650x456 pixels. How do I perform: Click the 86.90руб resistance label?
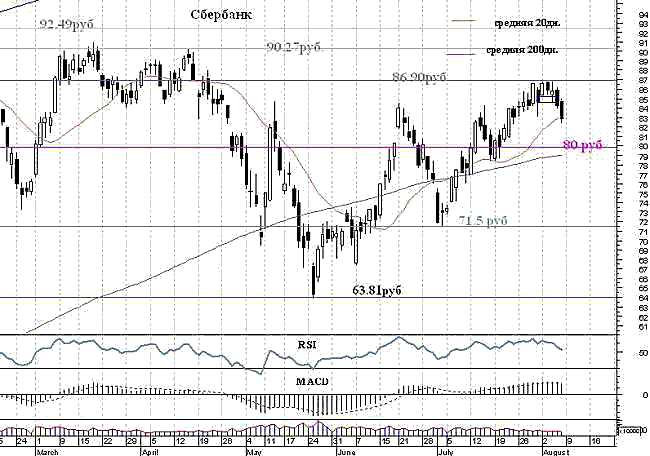[x=419, y=77]
